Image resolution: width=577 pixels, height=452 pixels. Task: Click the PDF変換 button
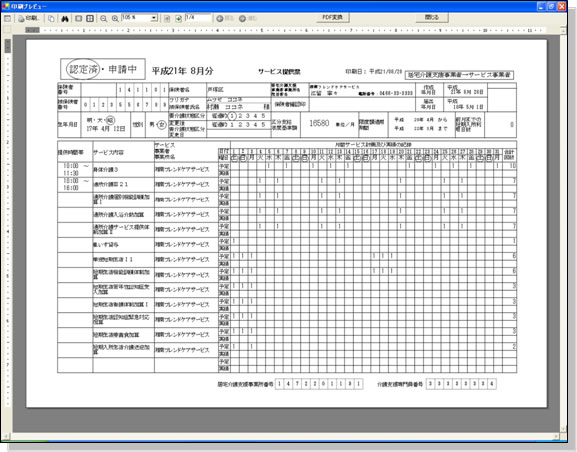(x=333, y=17)
